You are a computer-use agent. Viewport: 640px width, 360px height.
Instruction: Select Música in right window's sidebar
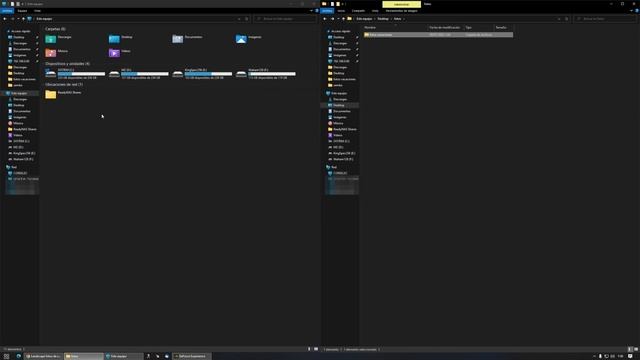click(338, 123)
